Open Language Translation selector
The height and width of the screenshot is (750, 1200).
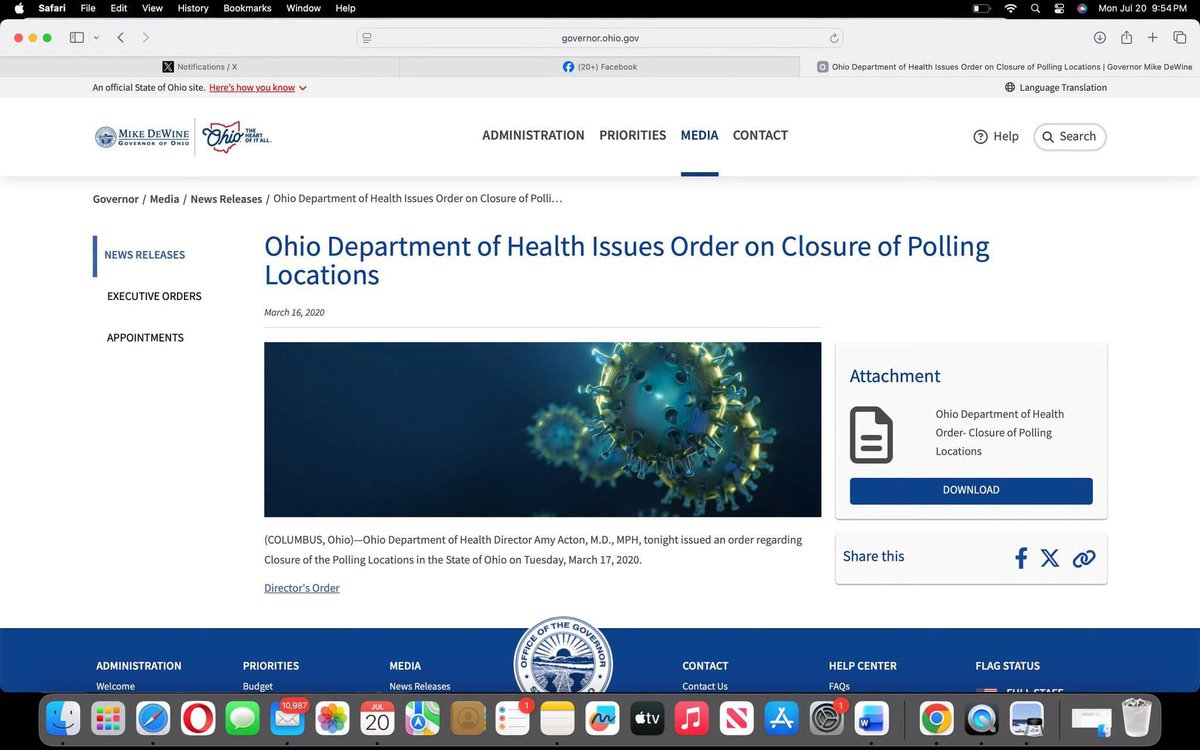[x=1056, y=88]
